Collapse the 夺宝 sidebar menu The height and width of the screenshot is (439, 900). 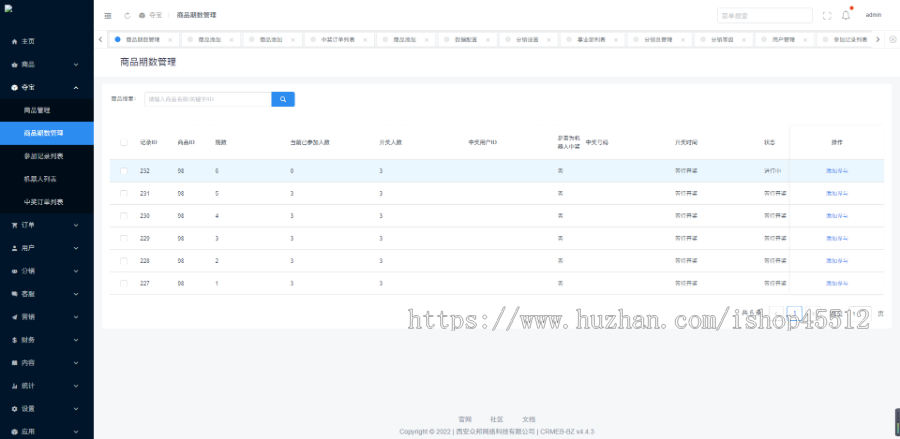coord(47,87)
